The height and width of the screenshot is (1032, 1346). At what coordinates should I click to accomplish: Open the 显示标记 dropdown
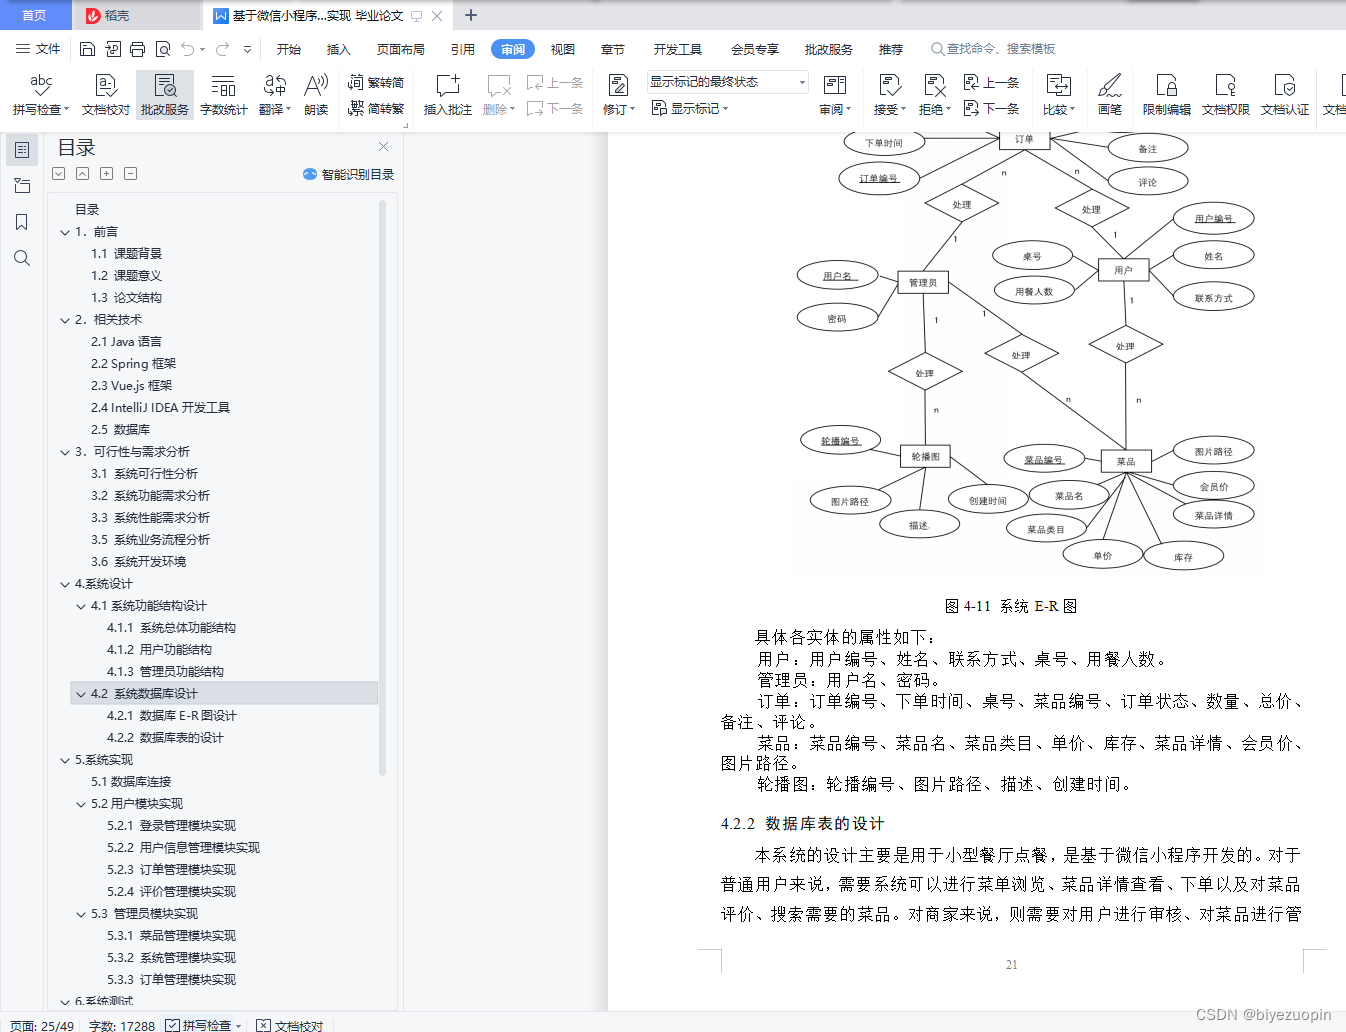click(690, 108)
